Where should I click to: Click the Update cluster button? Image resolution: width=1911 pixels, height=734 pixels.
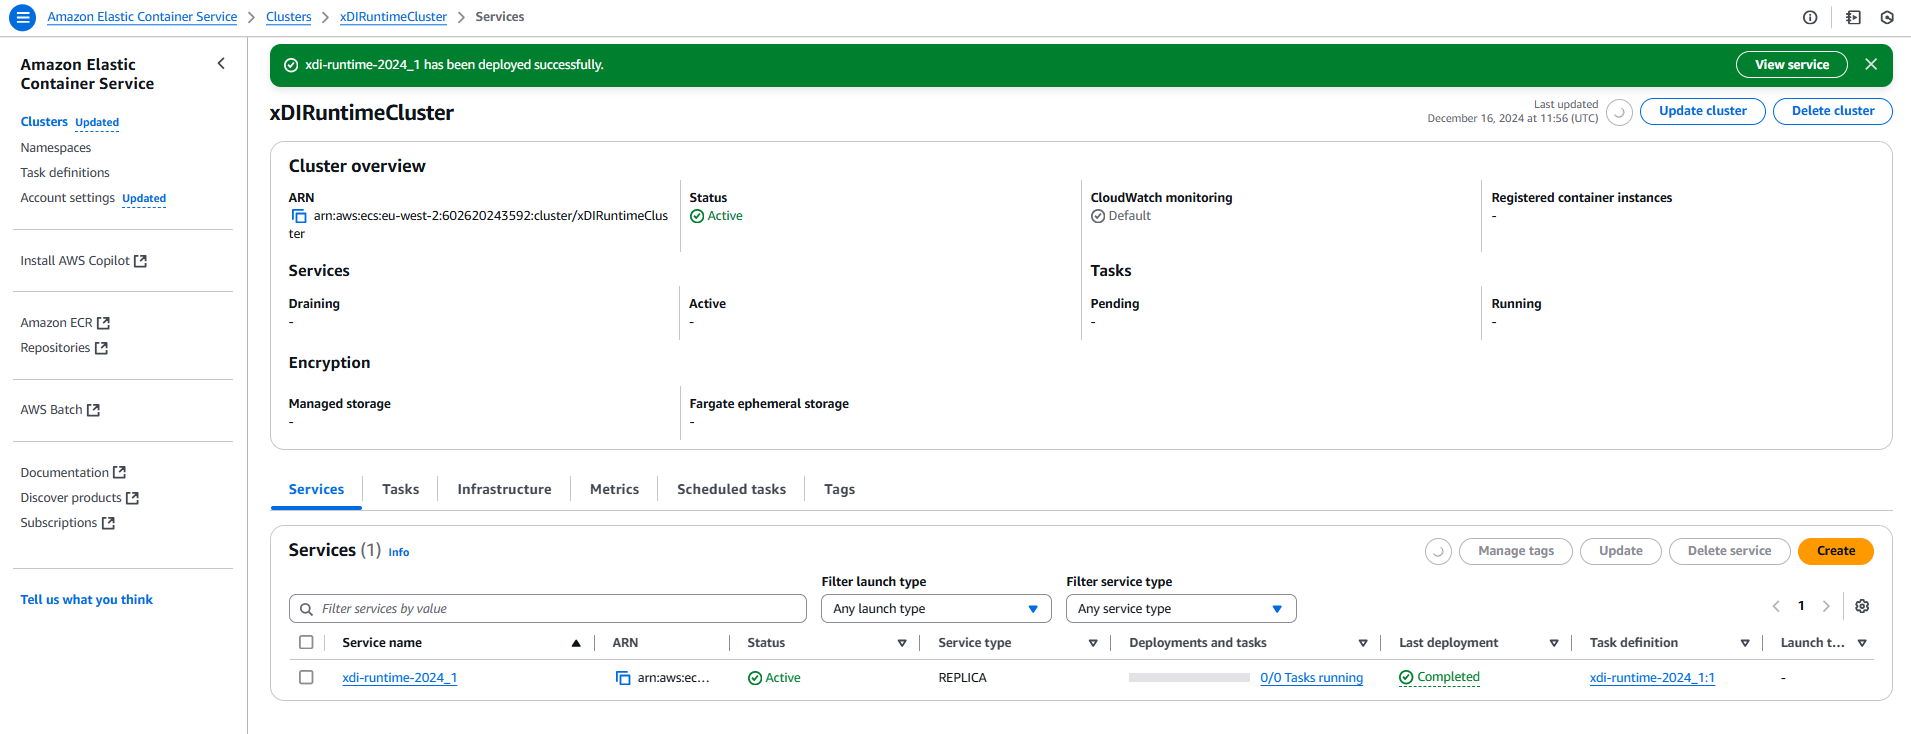coord(1702,111)
